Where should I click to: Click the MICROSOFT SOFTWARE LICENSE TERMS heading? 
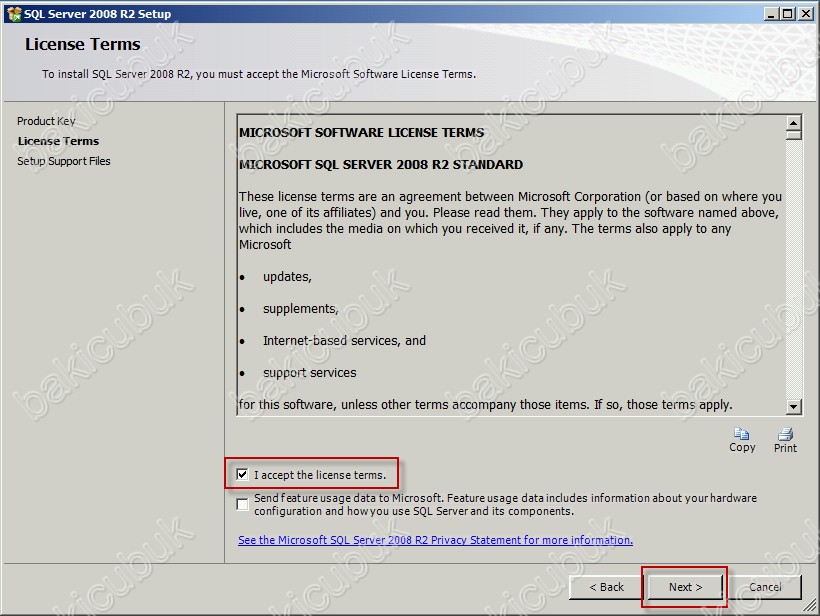click(361, 132)
